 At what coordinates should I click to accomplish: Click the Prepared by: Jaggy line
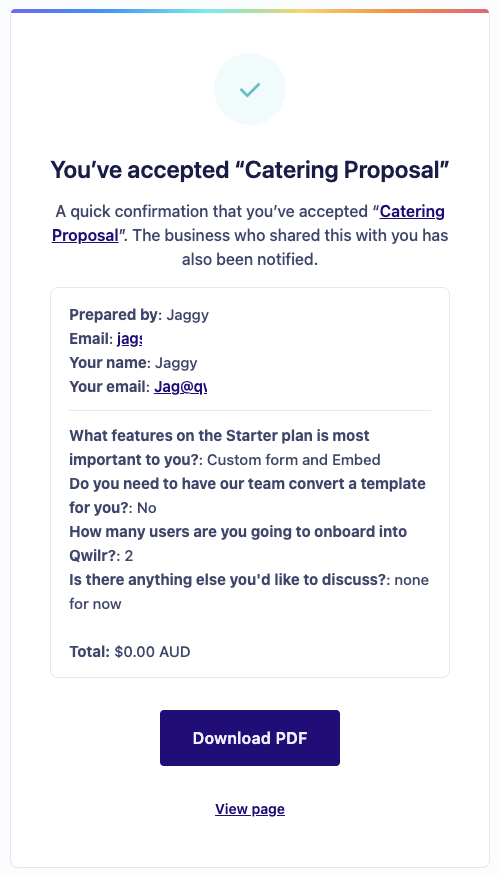[139, 315]
